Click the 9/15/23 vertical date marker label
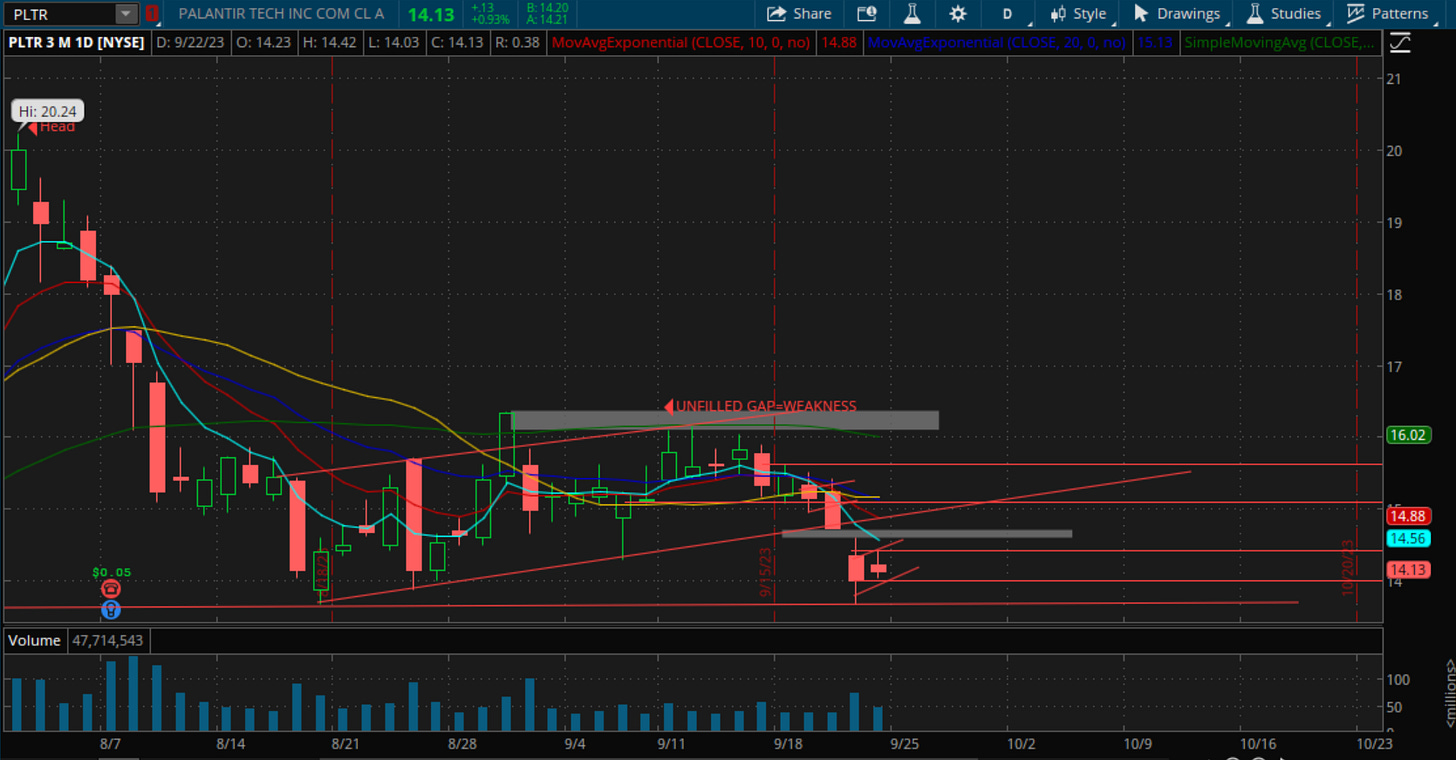Image resolution: width=1456 pixels, height=760 pixels. [766, 573]
